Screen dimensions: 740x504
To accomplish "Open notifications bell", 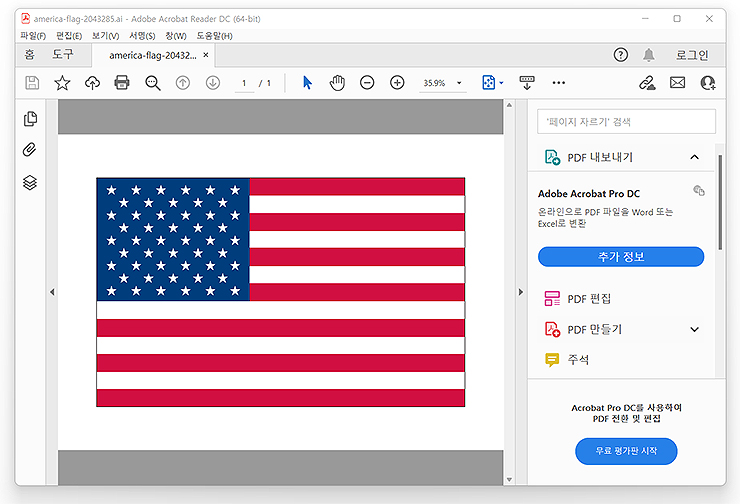I will (x=649, y=55).
